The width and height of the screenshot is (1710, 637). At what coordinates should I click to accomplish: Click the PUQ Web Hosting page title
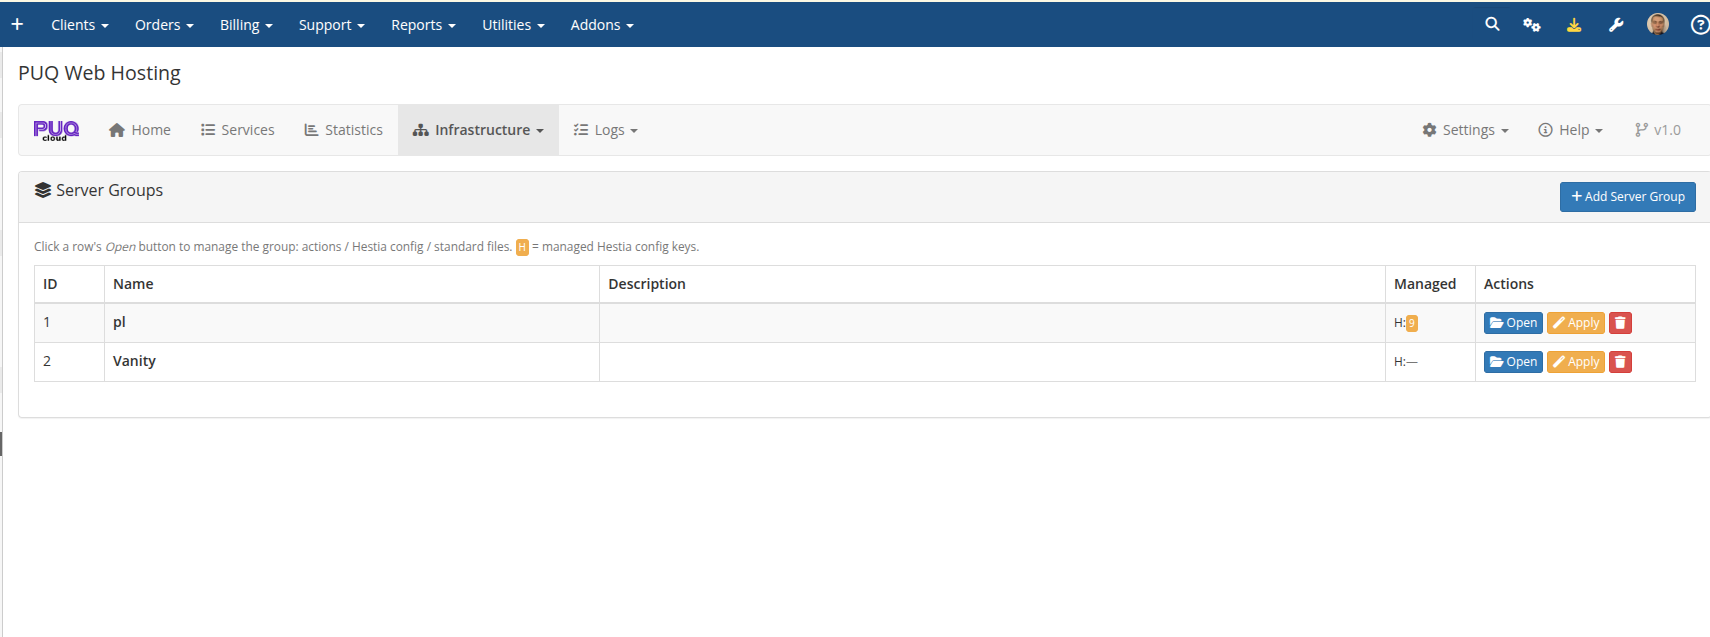[x=99, y=73]
